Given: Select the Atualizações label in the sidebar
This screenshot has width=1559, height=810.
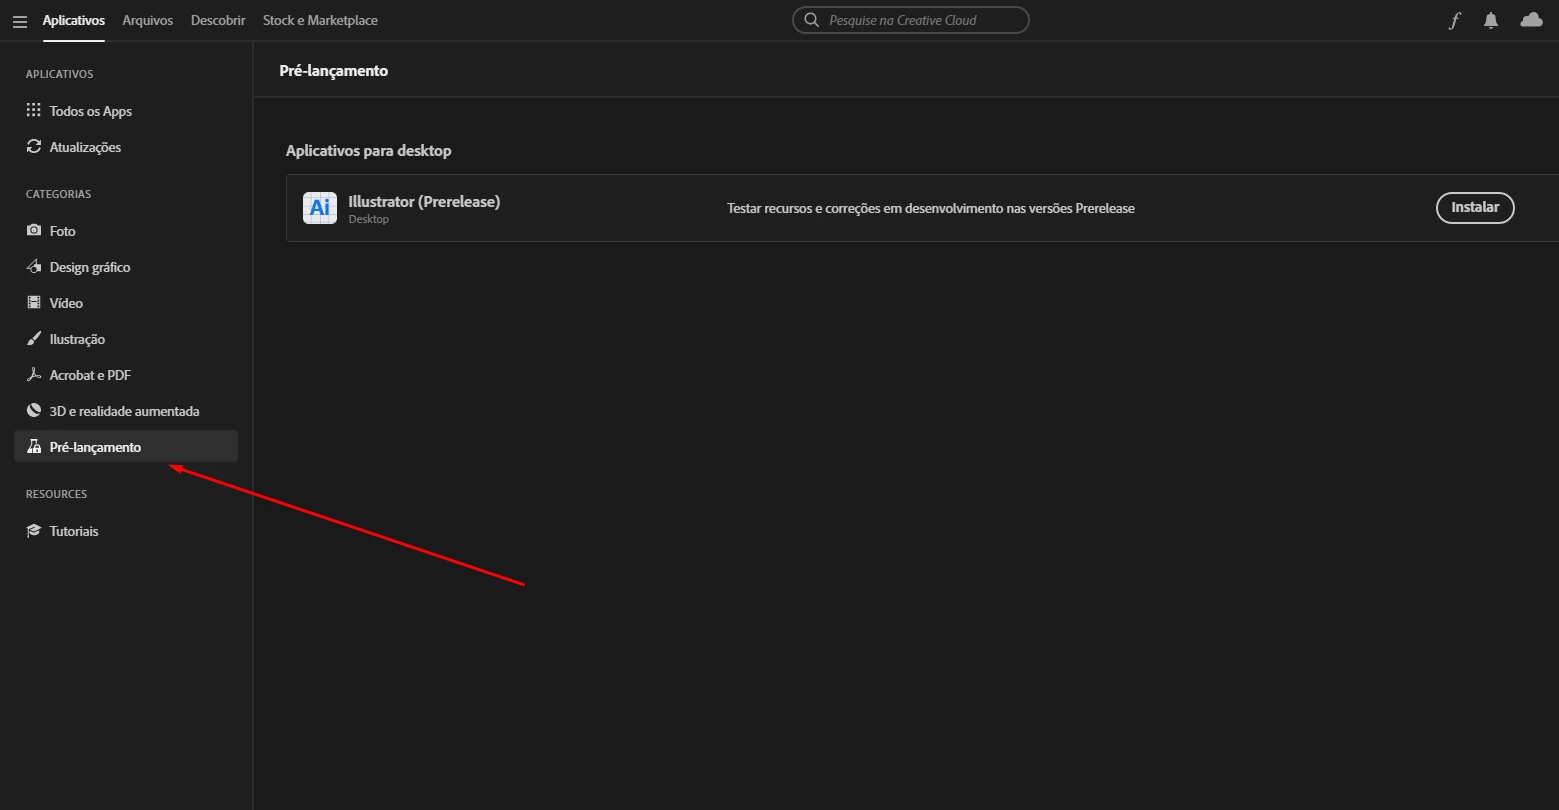Looking at the screenshot, I should pos(85,147).
